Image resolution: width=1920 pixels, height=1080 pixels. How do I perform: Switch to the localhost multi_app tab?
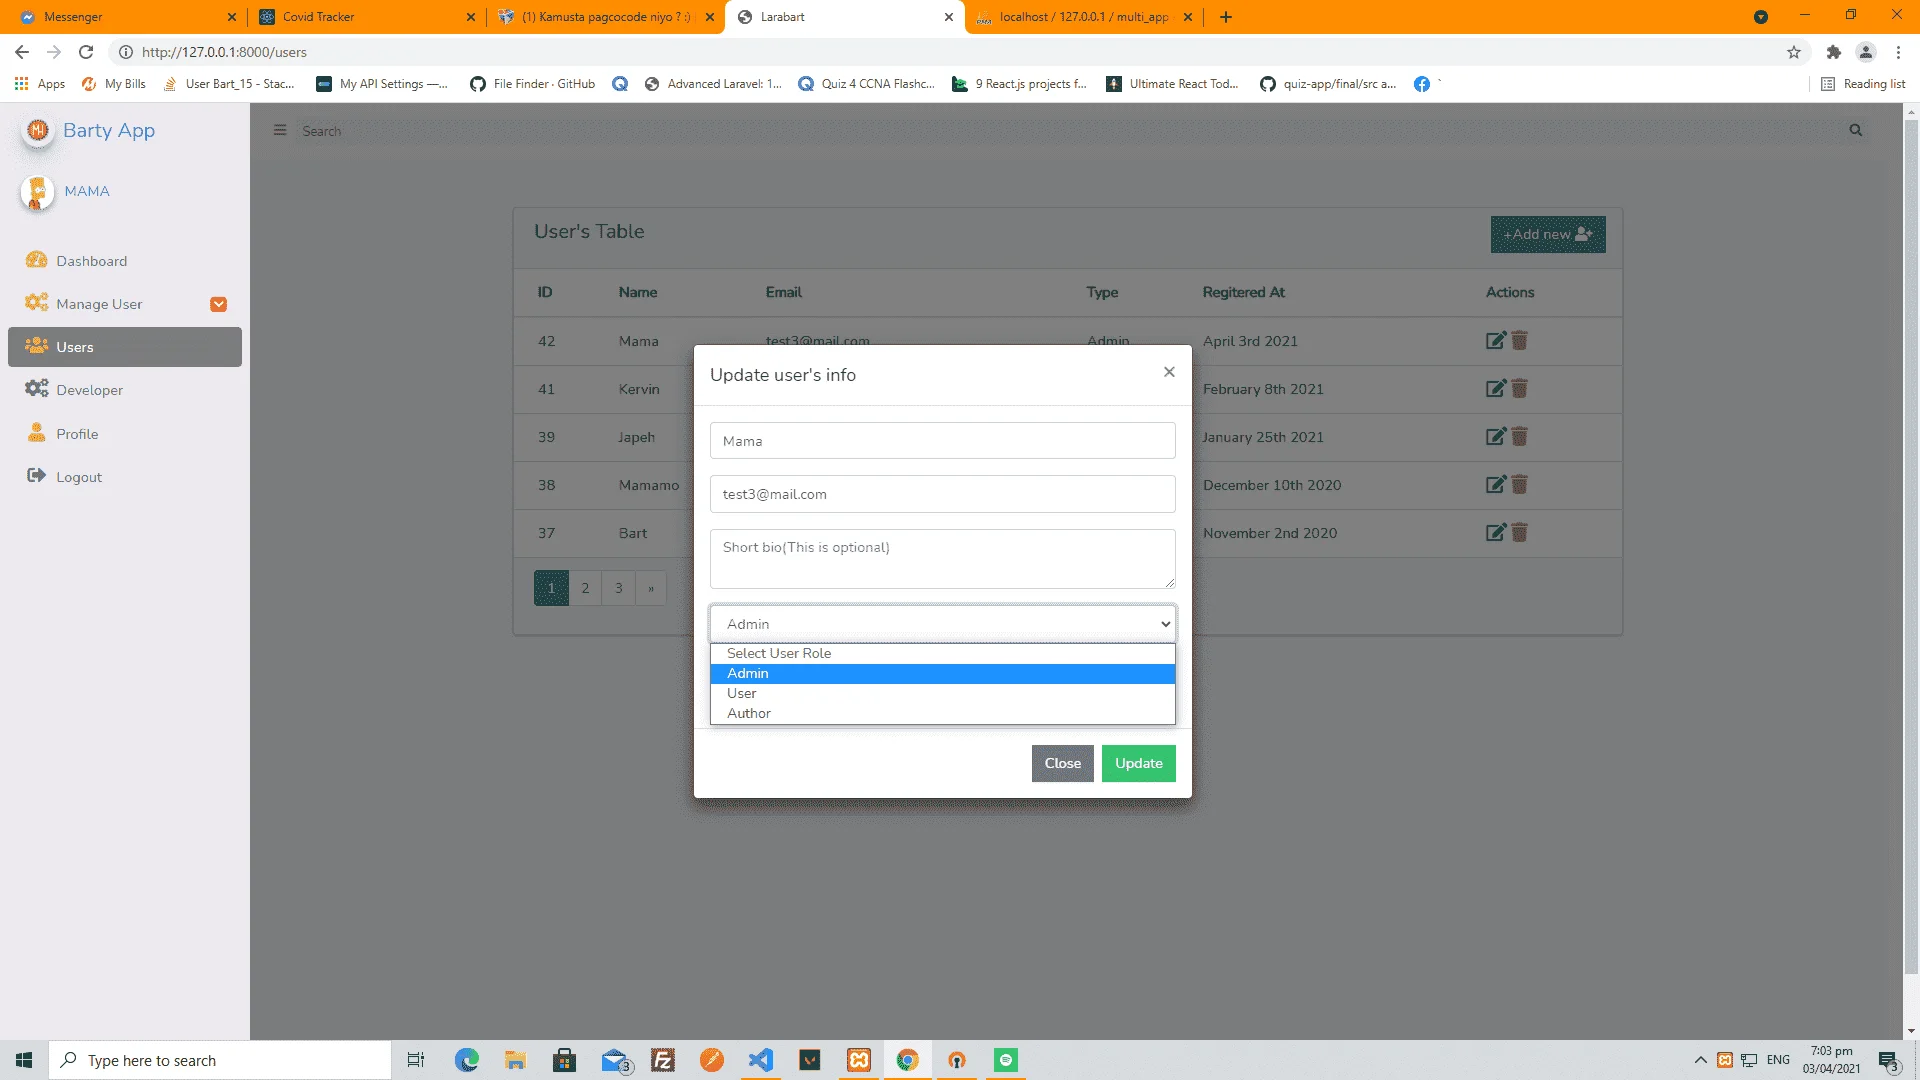click(1084, 17)
